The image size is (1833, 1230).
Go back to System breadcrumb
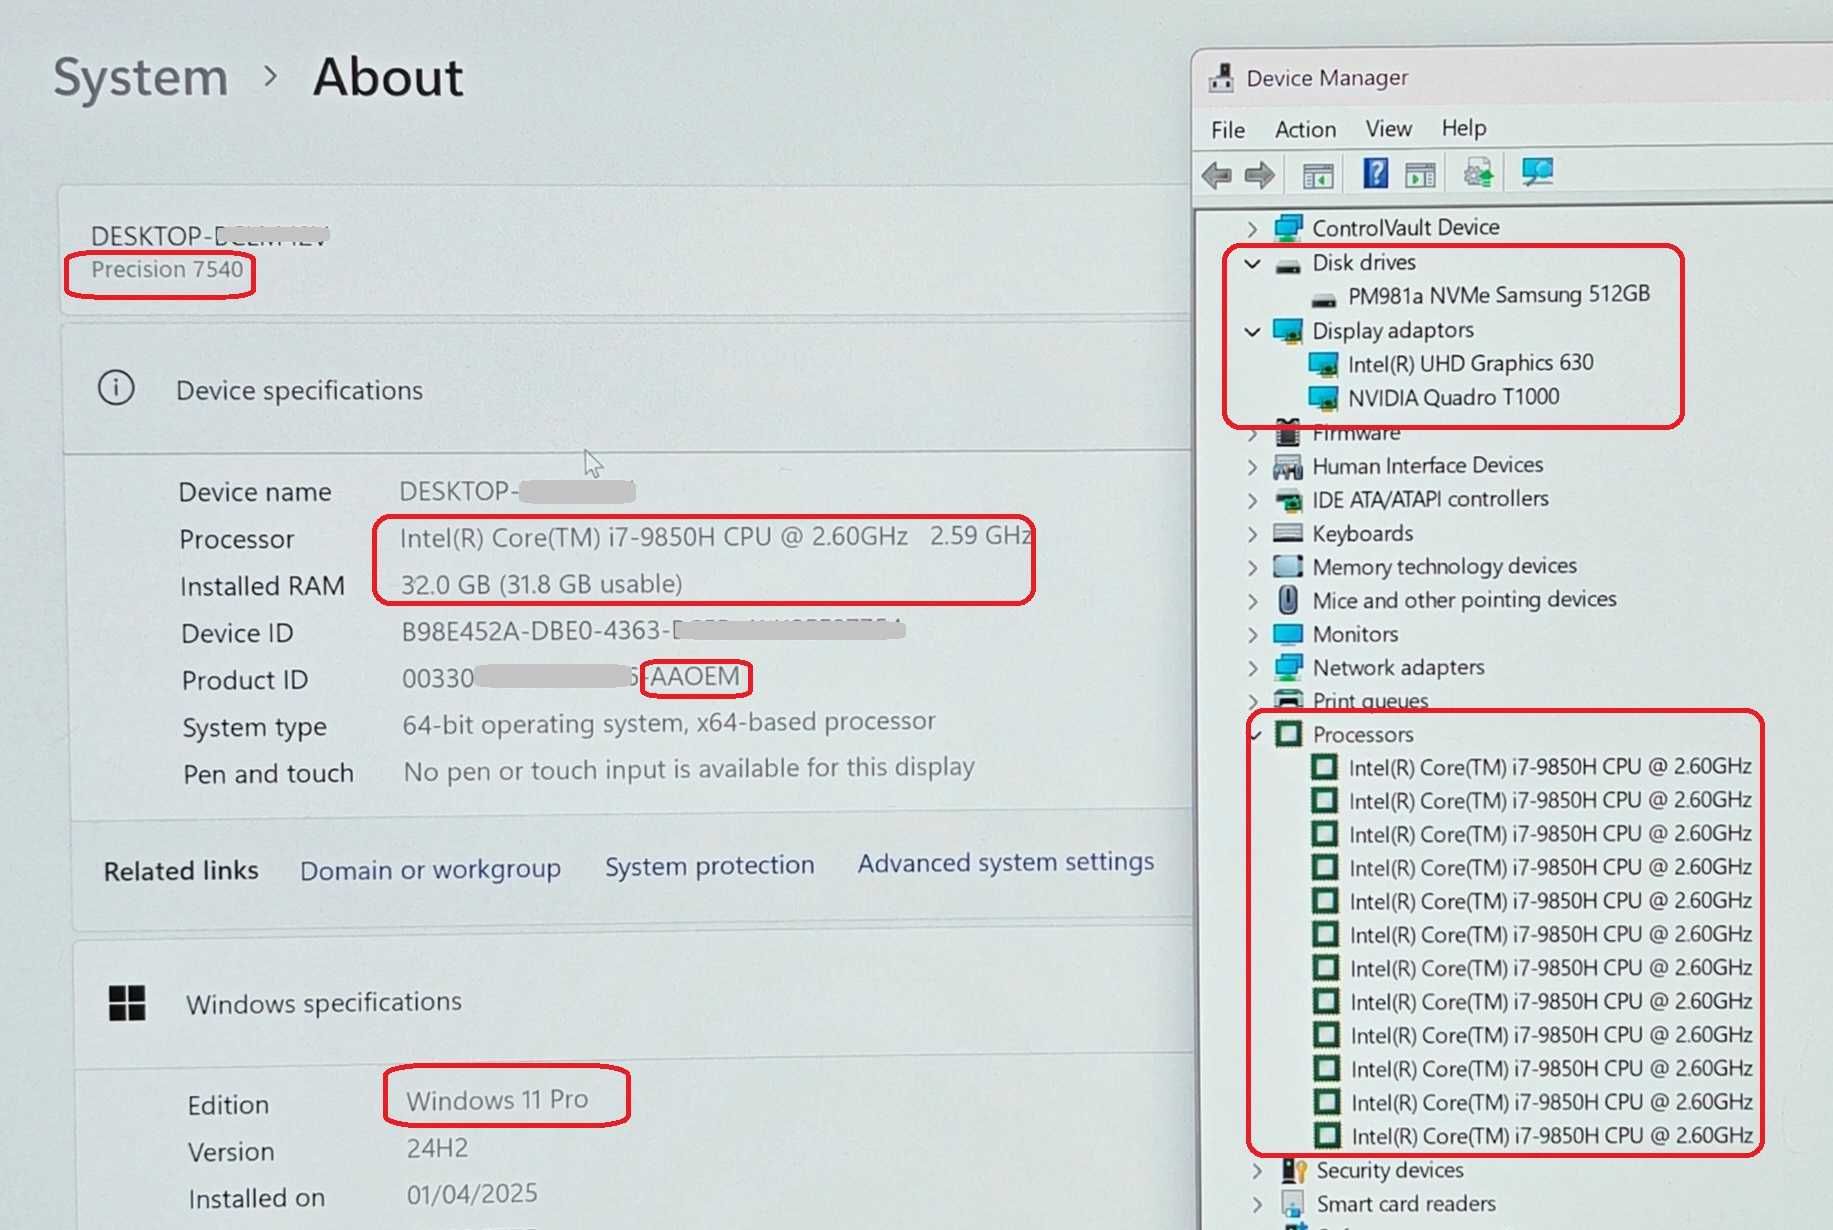[140, 78]
